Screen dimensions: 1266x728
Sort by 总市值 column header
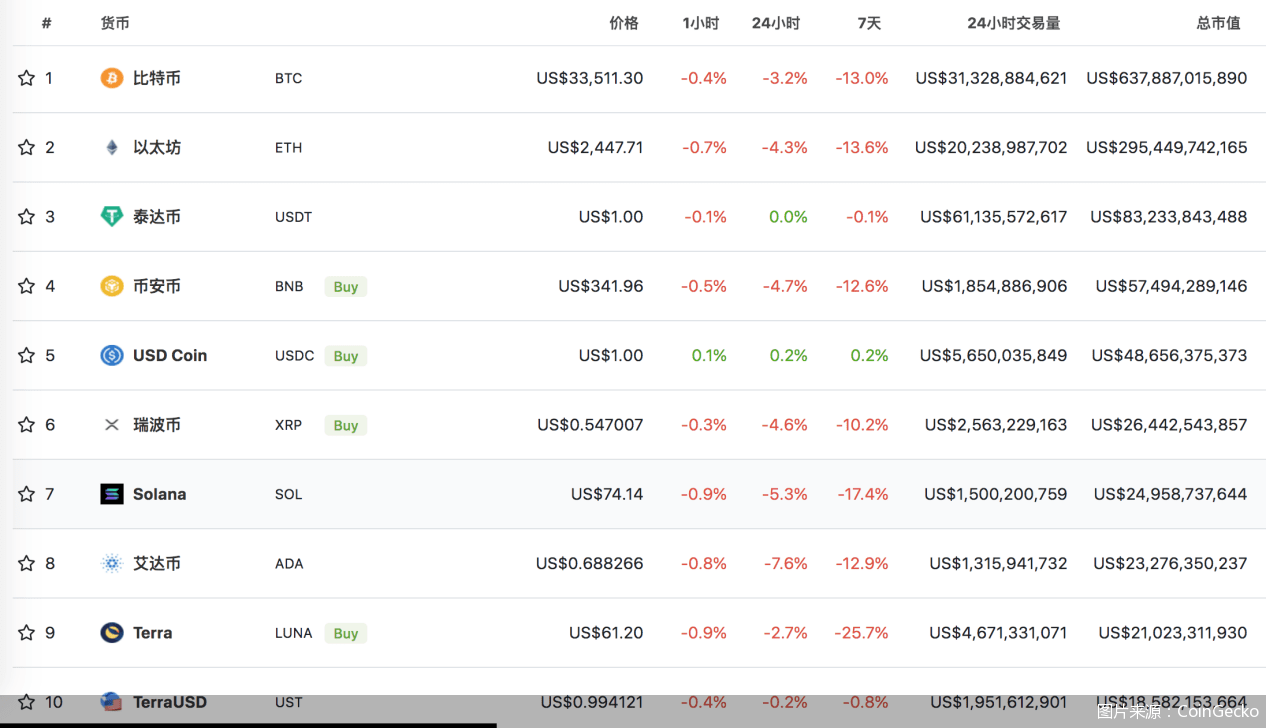(x=1218, y=23)
